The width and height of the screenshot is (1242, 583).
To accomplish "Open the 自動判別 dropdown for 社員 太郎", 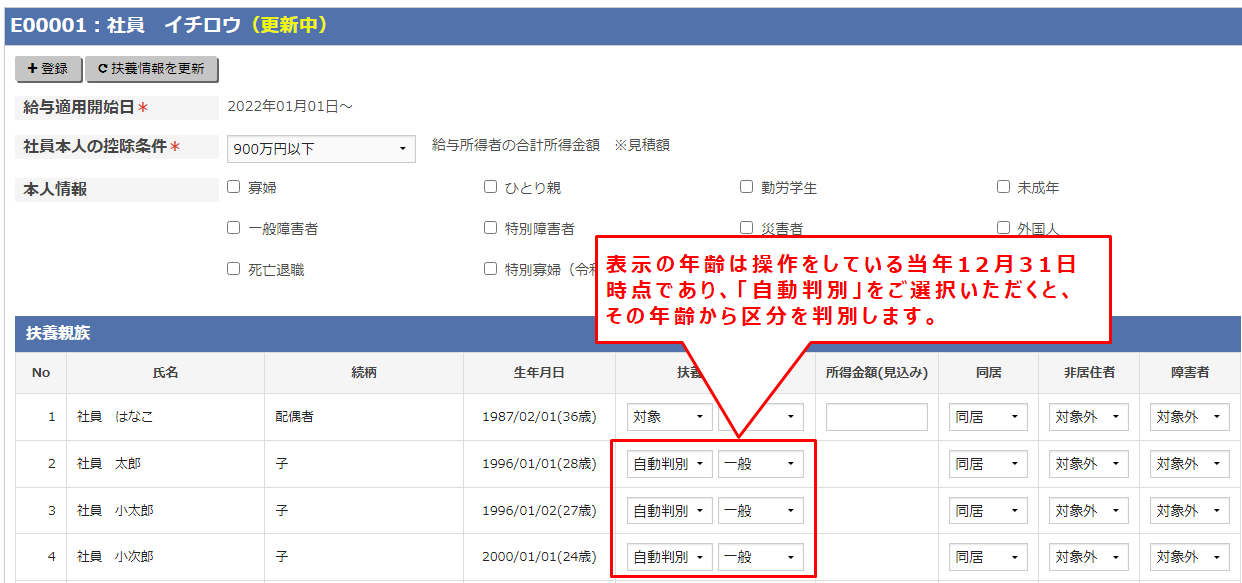I will 669,463.
